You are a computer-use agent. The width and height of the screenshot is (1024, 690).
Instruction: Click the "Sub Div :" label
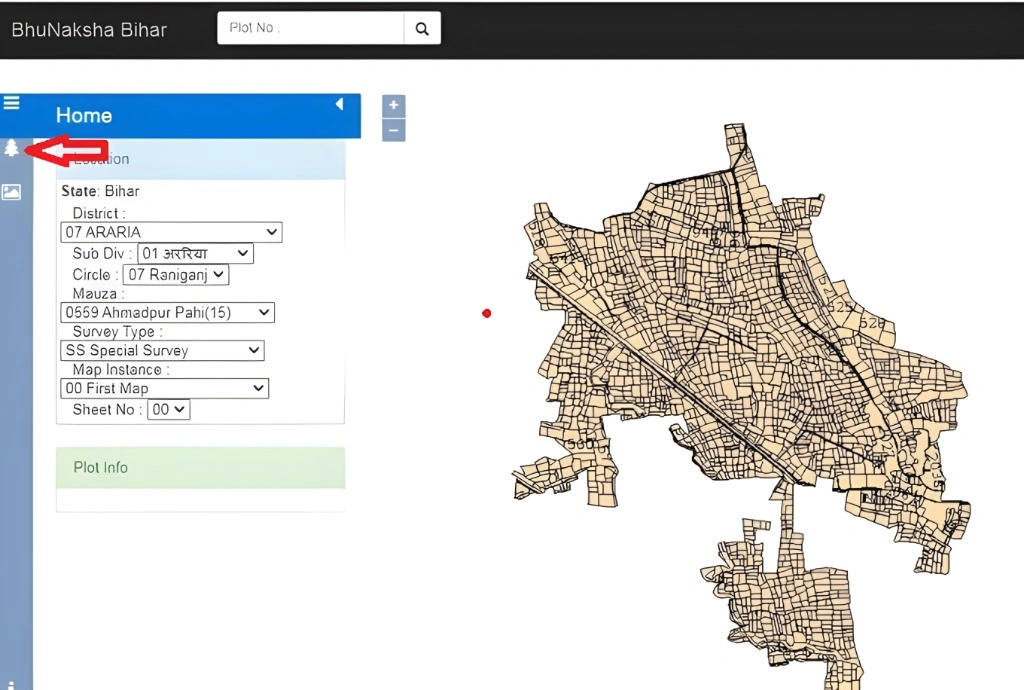tap(102, 253)
